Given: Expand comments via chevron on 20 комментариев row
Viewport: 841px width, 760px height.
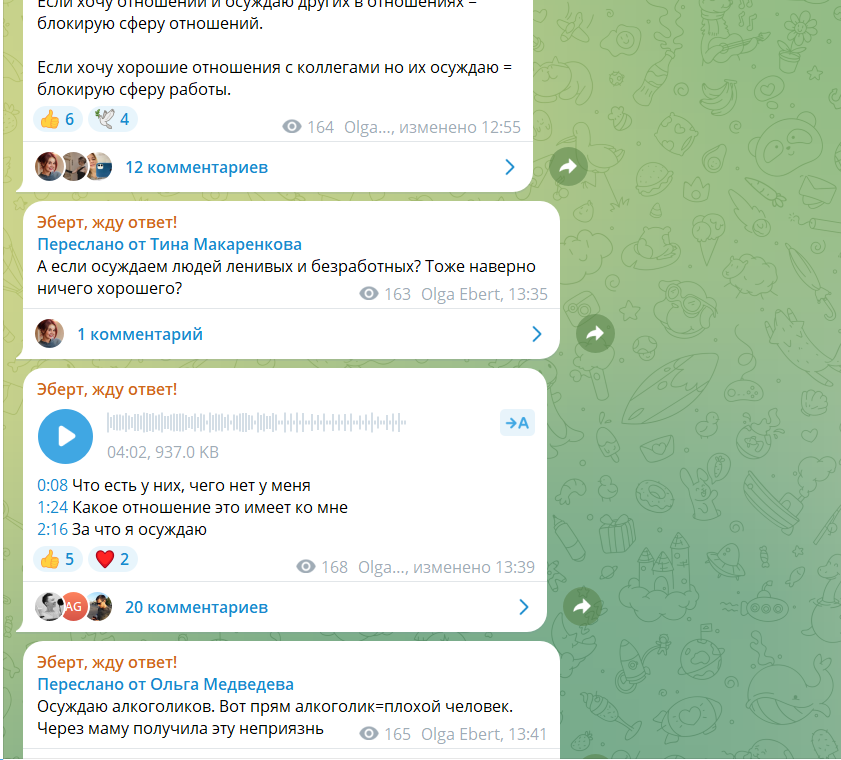Looking at the screenshot, I should coord(524,607).
